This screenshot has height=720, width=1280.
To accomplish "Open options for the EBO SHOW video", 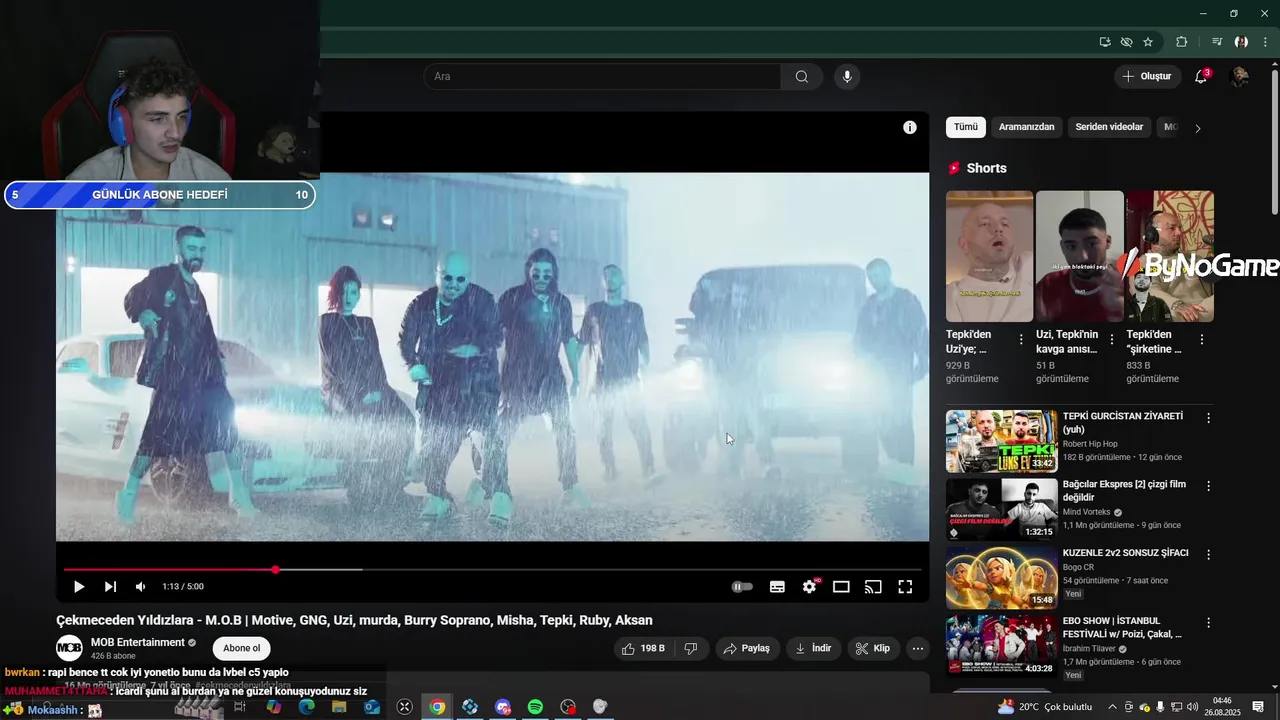I will 1208,622.
